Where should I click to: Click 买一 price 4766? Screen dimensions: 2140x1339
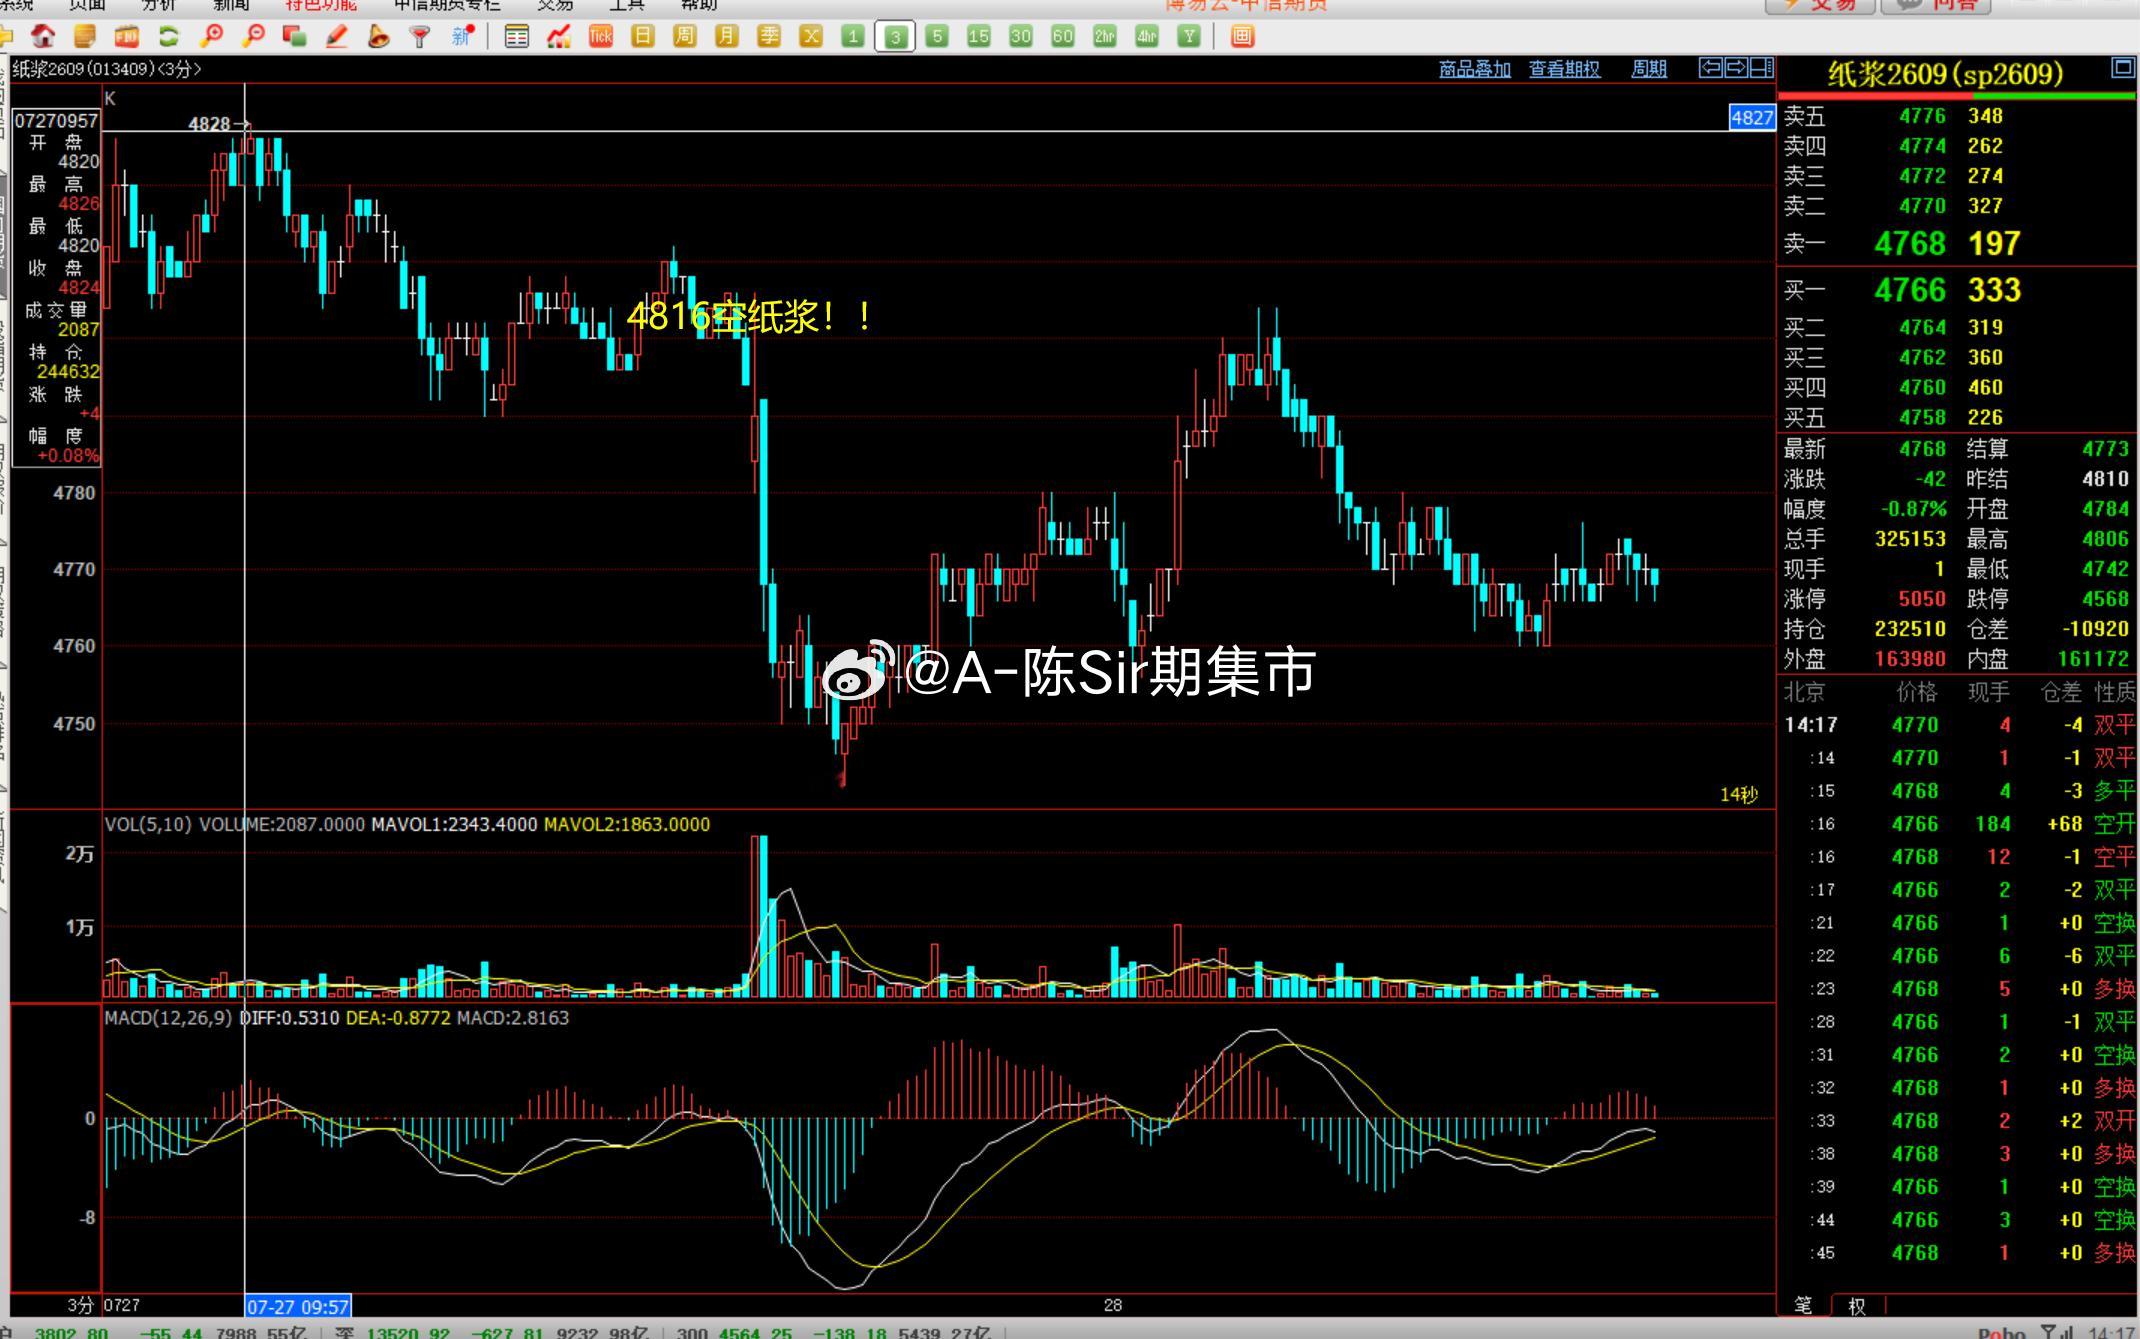click(1909, 291)
